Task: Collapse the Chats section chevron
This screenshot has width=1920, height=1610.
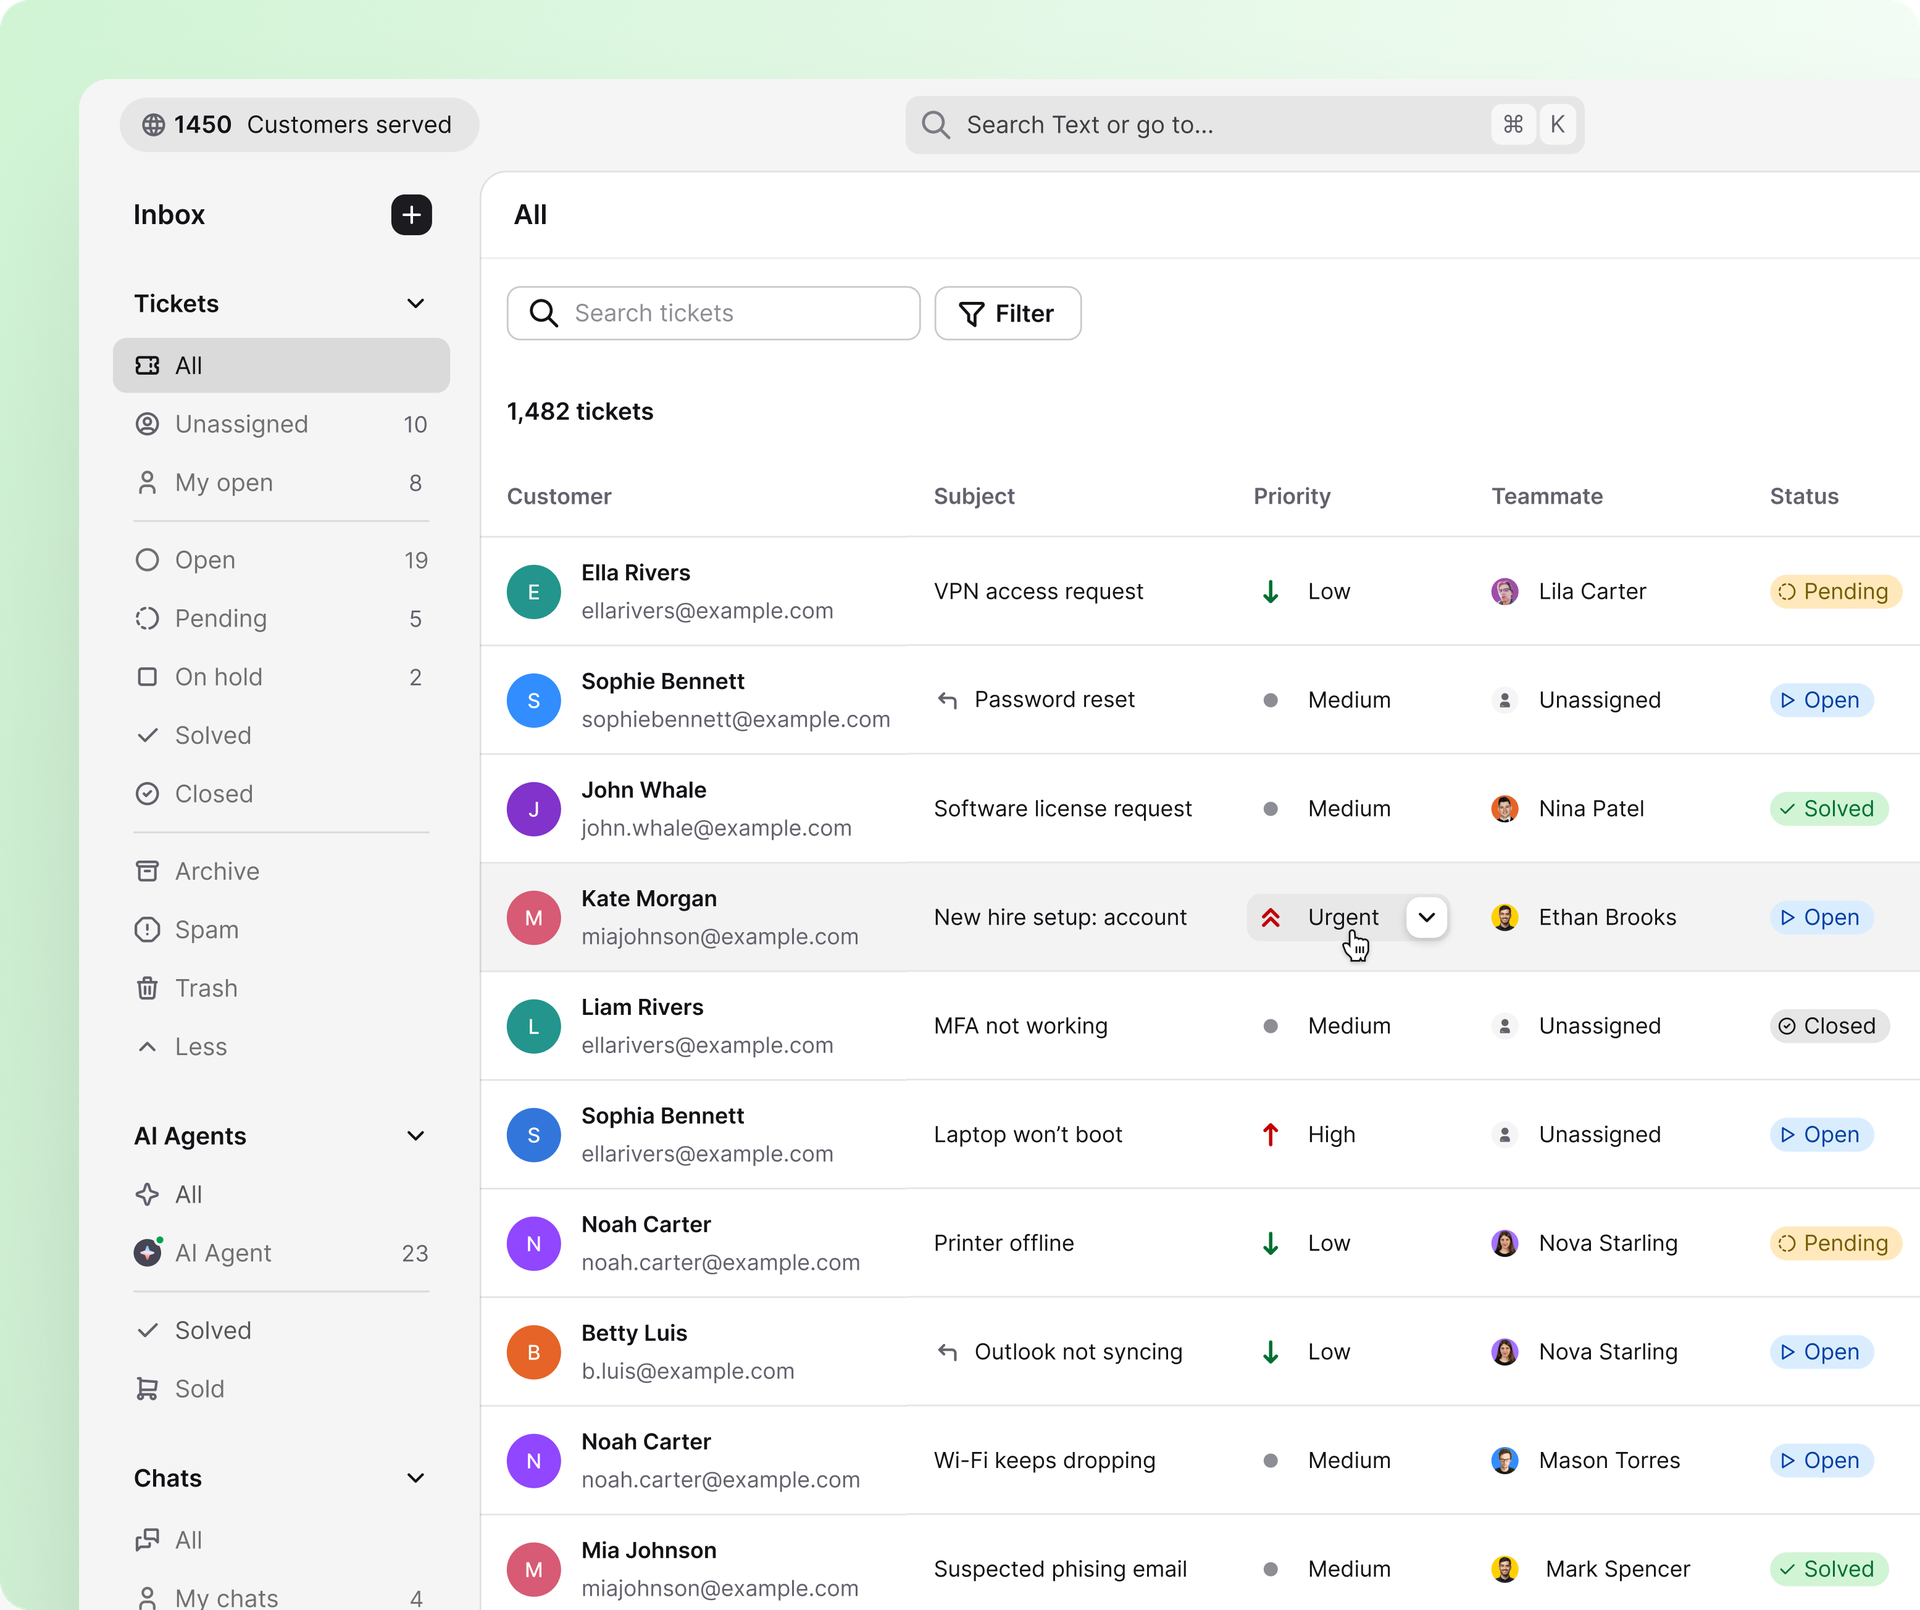Action: pos(416,1478)
